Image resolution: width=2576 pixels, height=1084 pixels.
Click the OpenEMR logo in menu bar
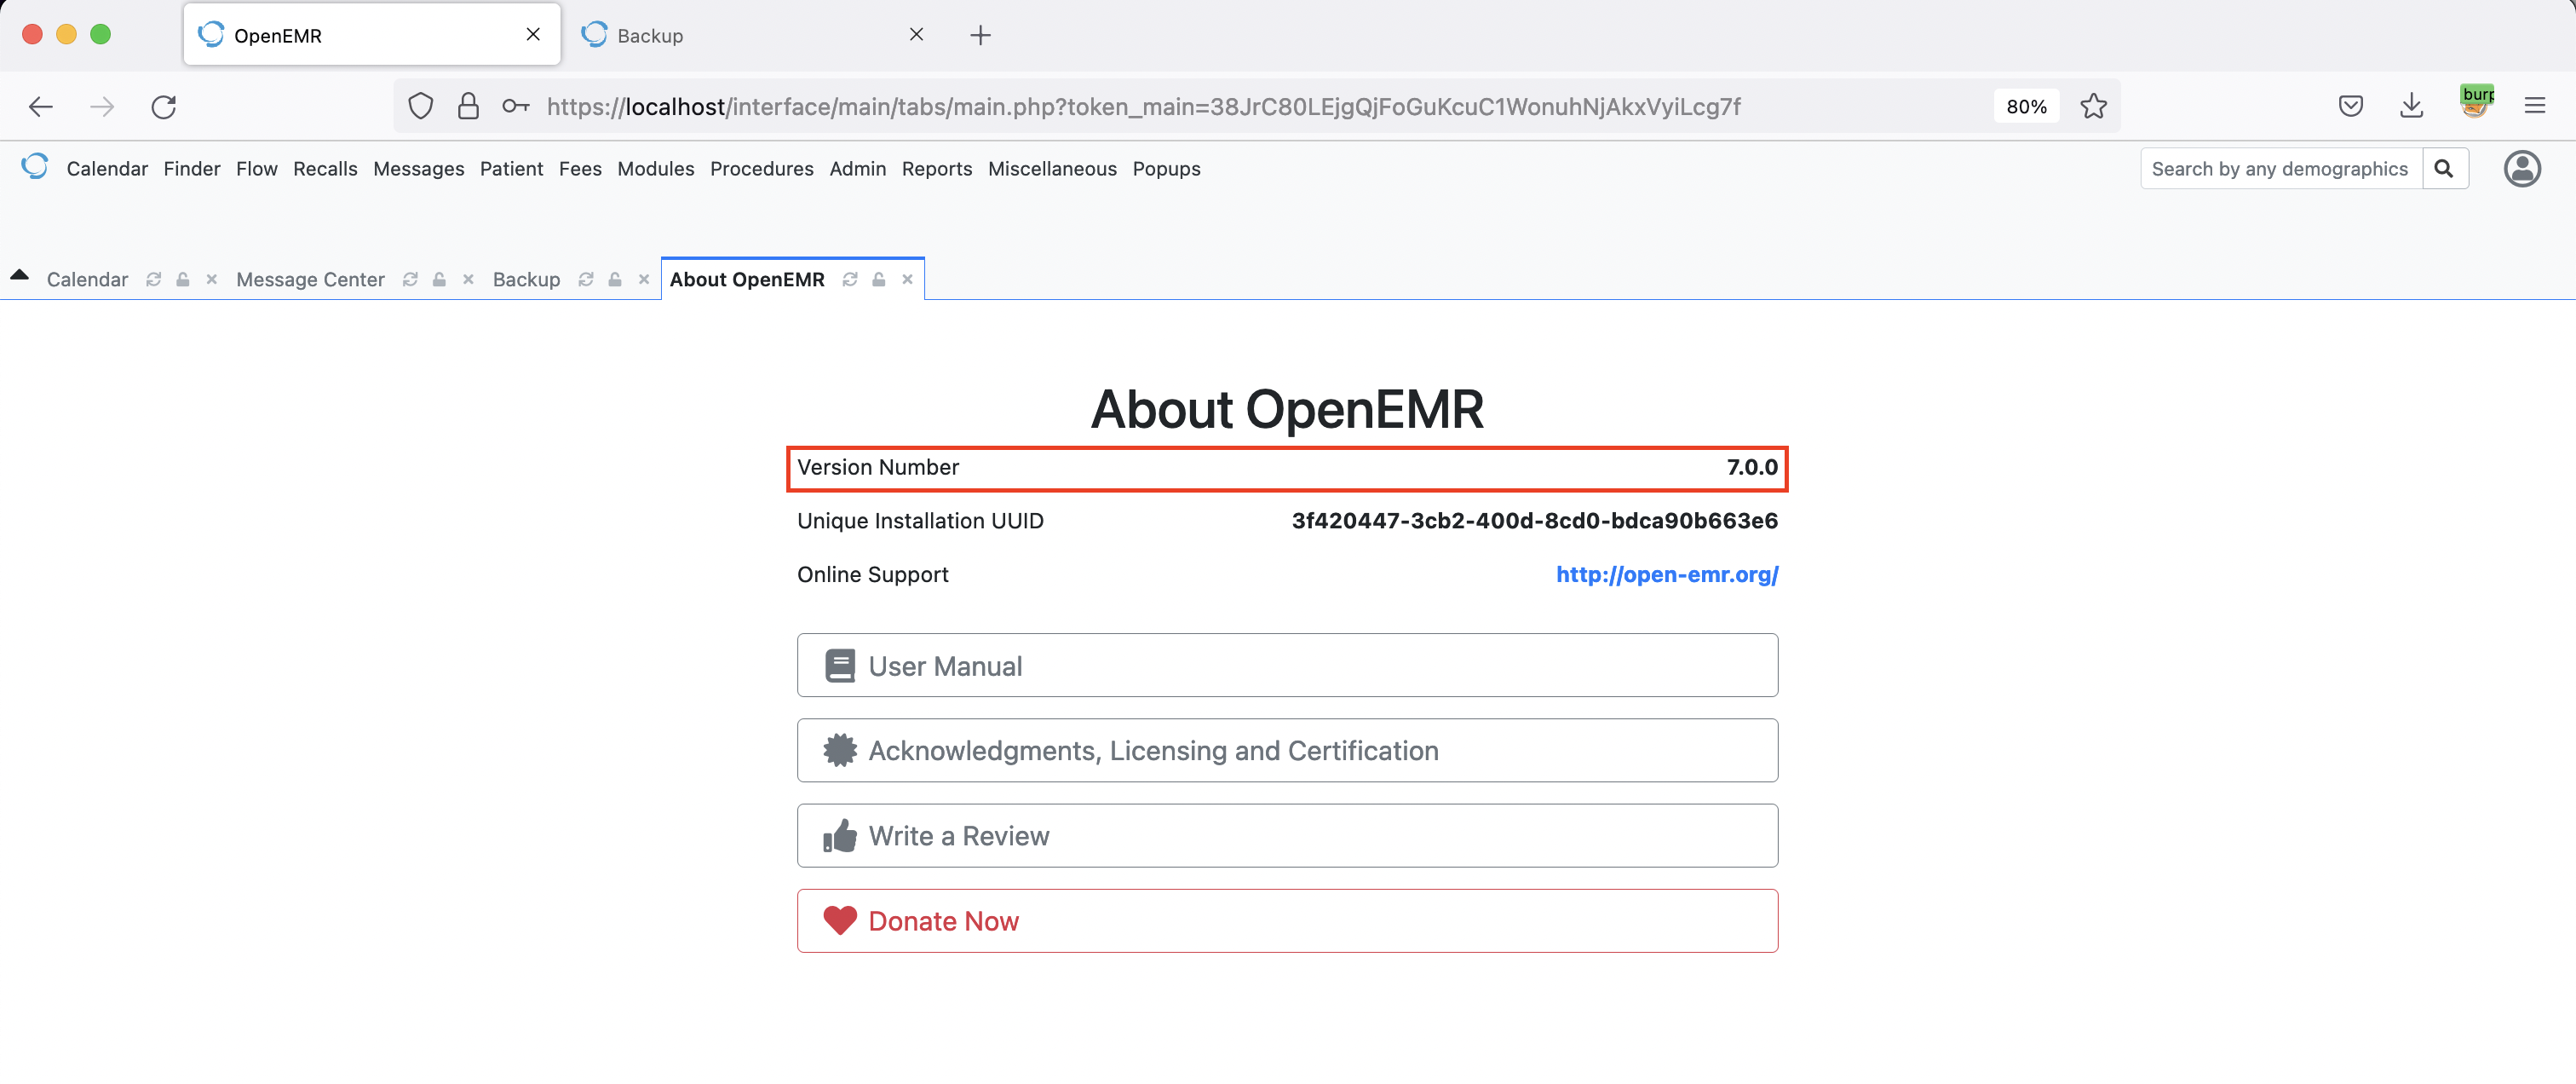[x=35, y=167]
